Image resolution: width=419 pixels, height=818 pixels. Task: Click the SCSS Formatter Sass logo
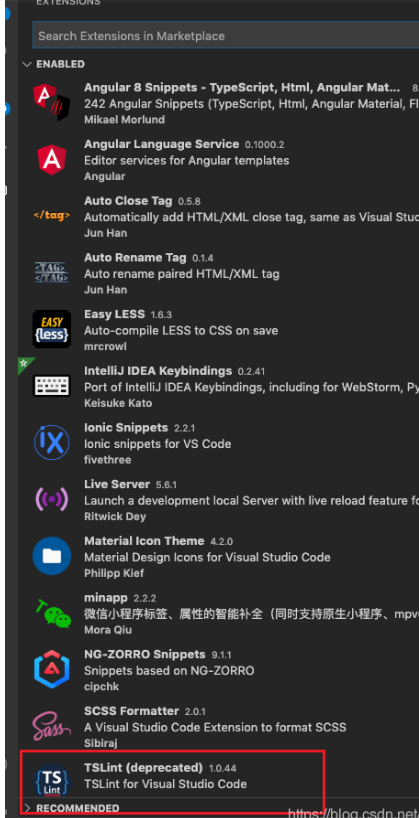pos(52,726)
